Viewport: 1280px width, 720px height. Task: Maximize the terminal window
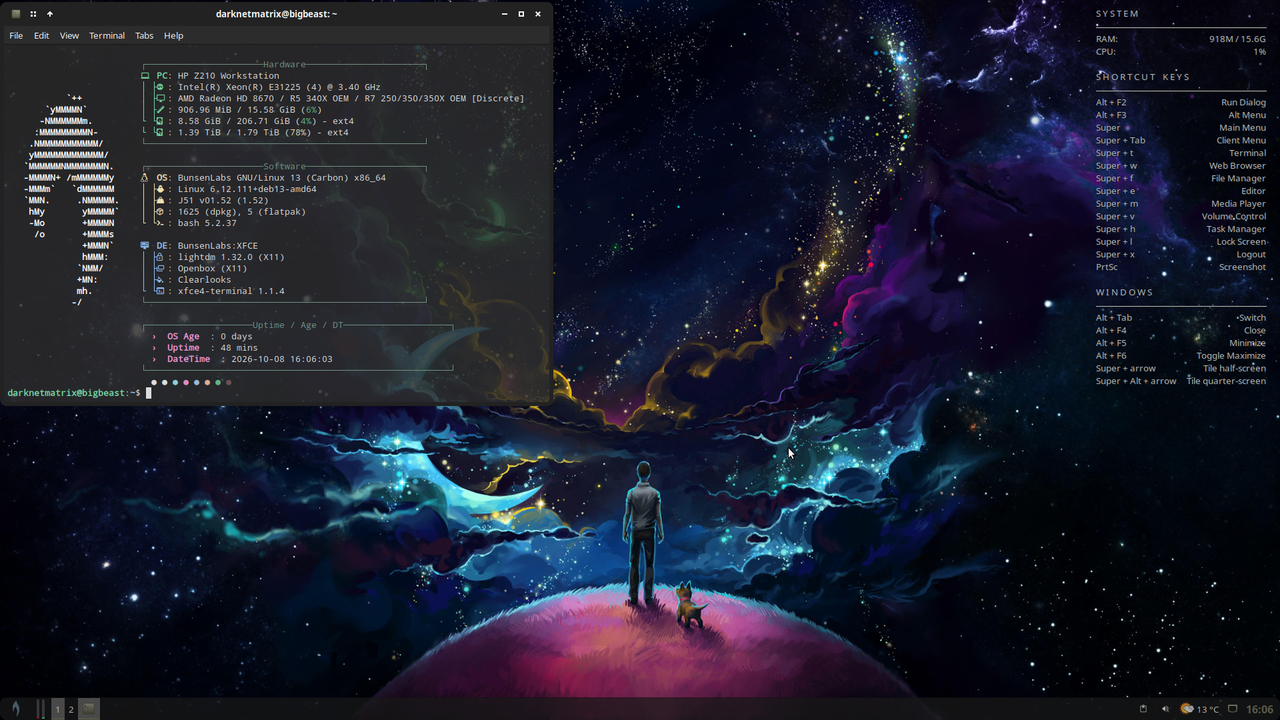pos(521,14)
